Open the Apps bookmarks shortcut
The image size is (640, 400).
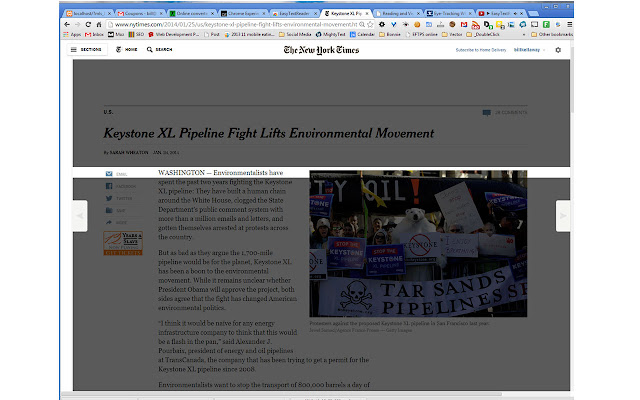pos(72,35)
